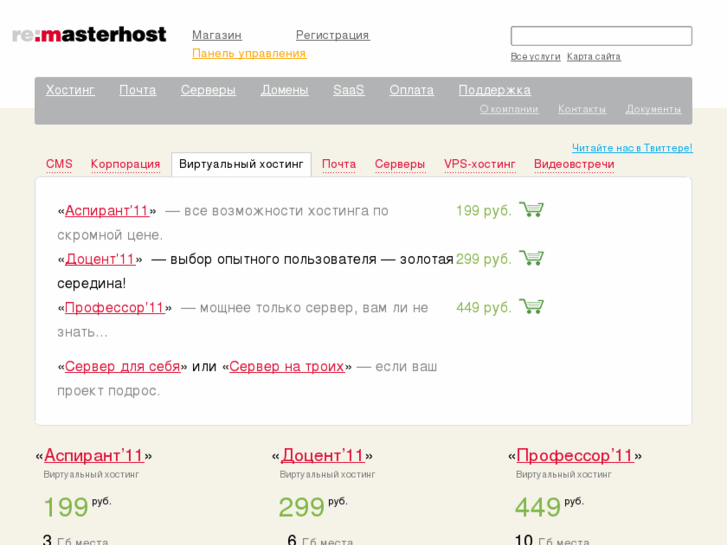
Task: Open Документы link
Action: coord(653,109)
